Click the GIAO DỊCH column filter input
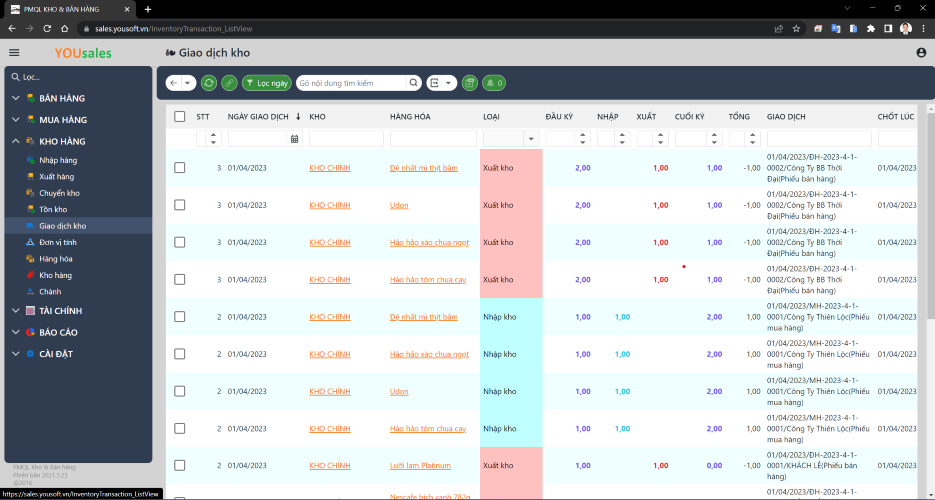 (x=819, y=139)
